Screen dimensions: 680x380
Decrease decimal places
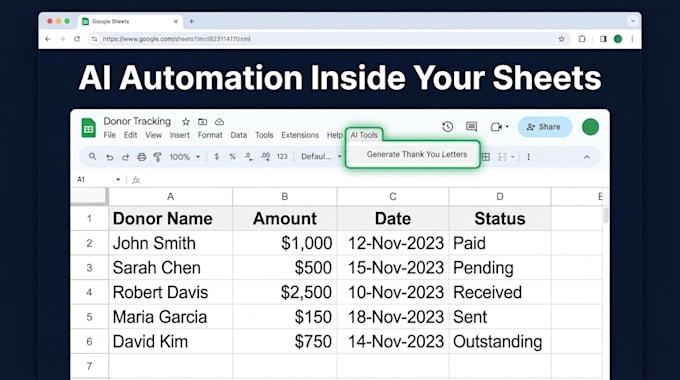pos(248,157)
